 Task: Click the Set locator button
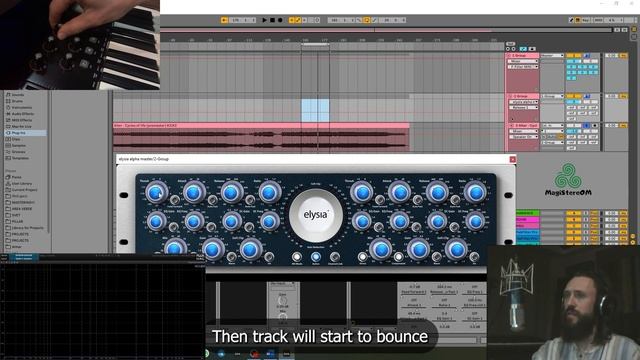510,44
